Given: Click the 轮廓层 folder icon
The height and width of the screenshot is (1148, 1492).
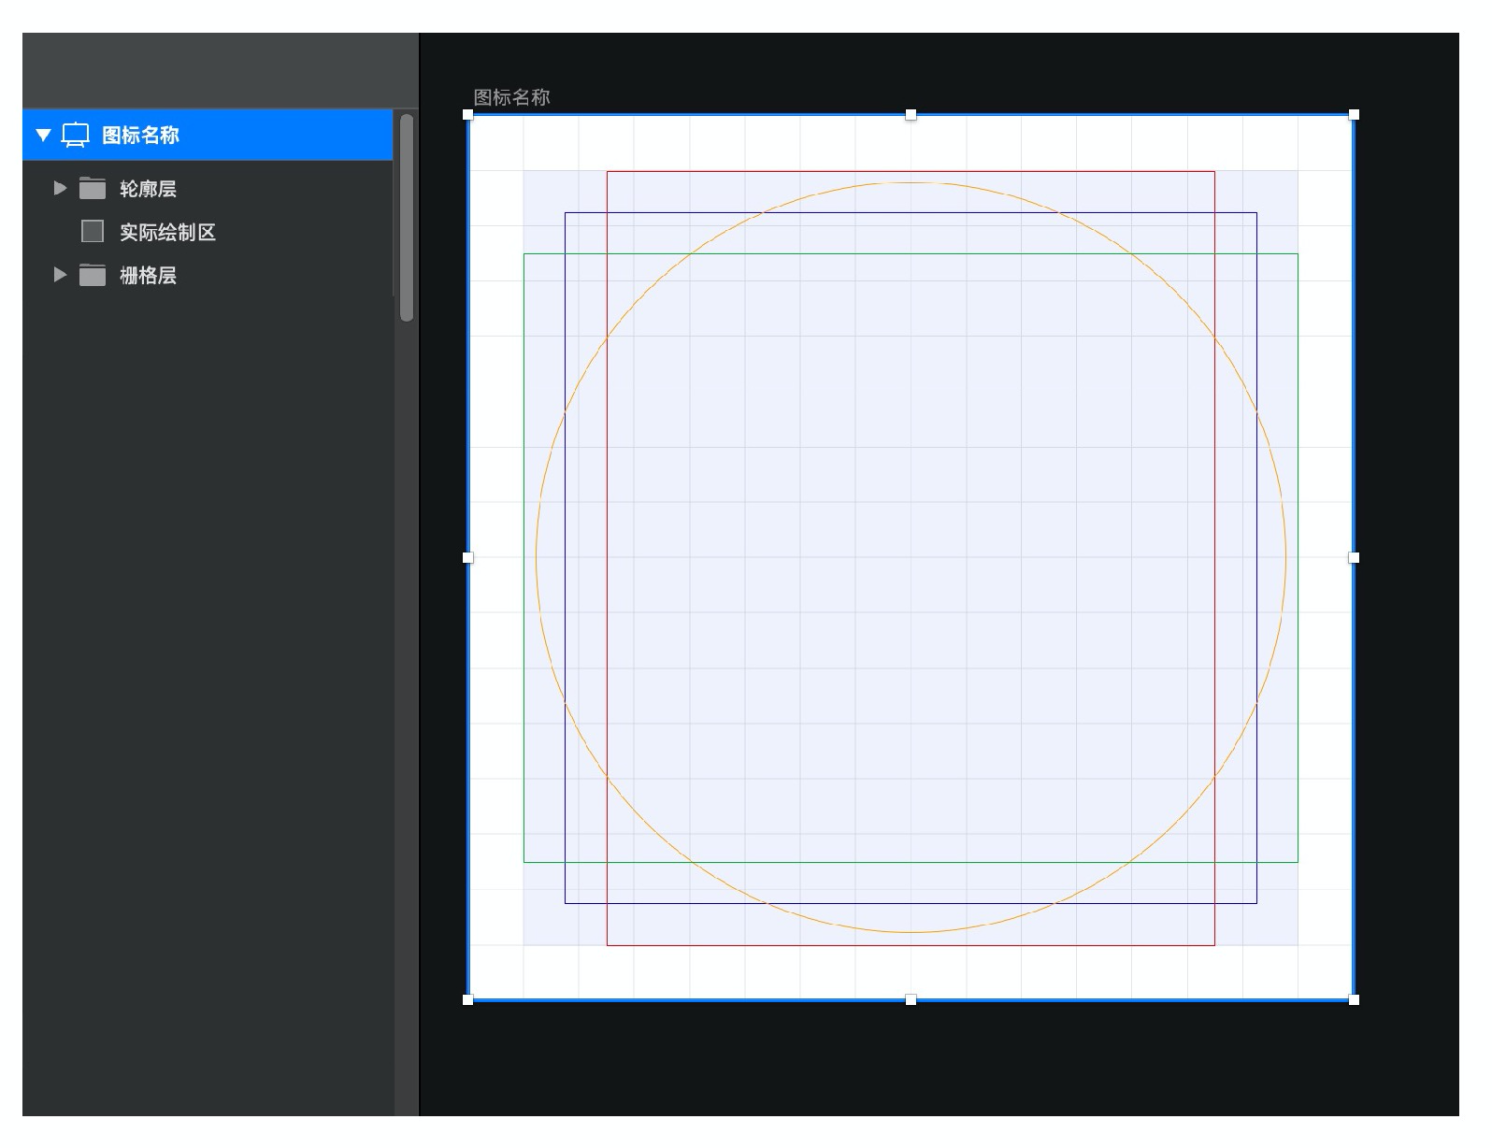Looking at the screenshot, I should click(93, 188).
